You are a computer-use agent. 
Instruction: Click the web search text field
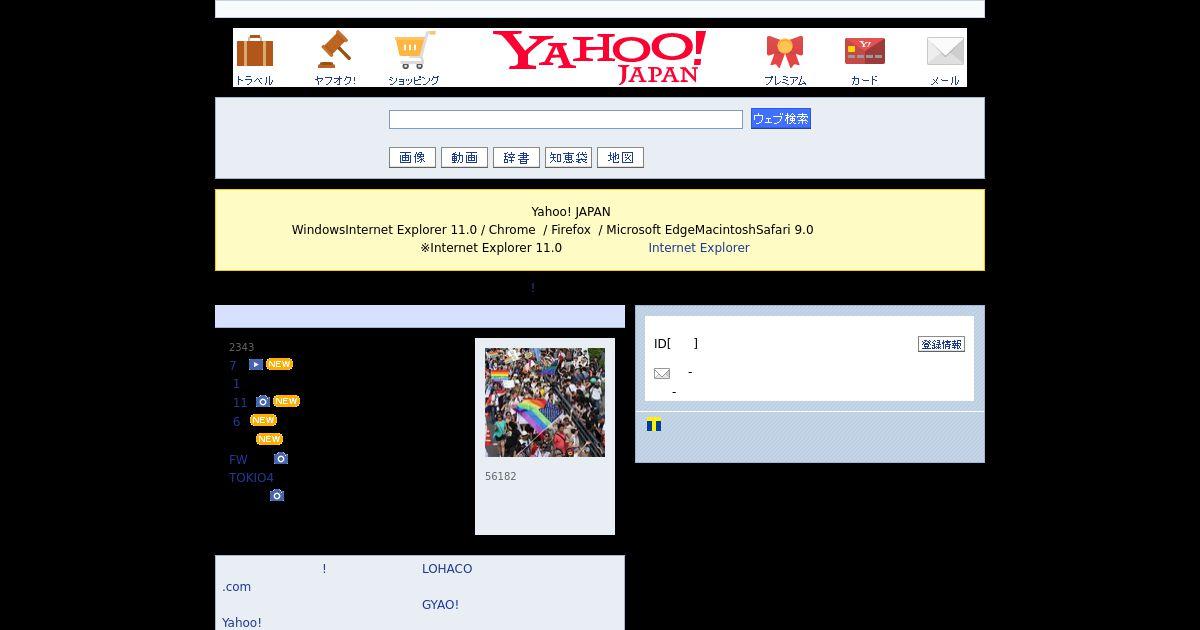[566, 119]
